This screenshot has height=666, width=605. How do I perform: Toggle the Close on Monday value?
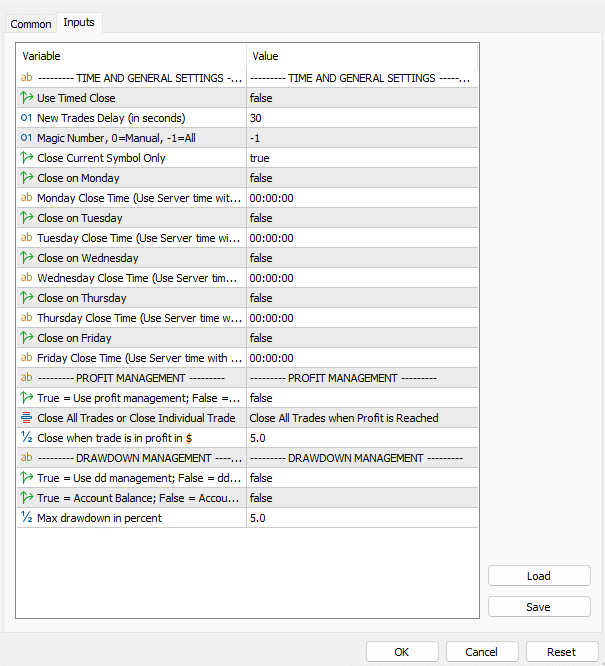tap(362, 178)
